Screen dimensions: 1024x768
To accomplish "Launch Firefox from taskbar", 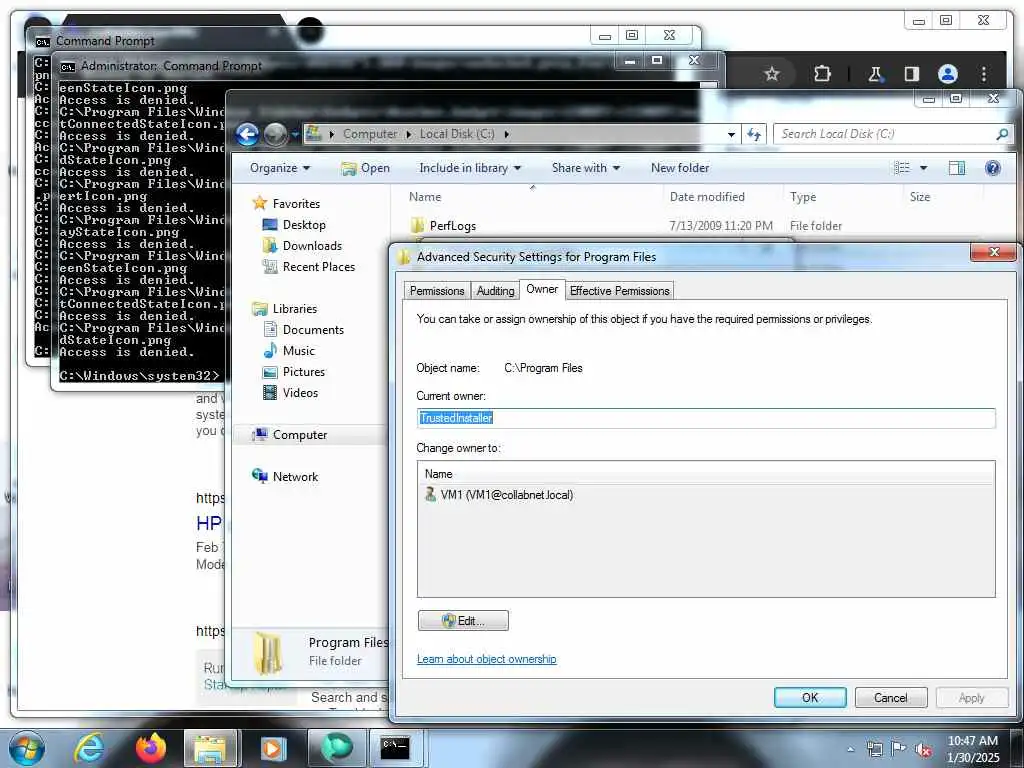I will click(x=150, y=748).
